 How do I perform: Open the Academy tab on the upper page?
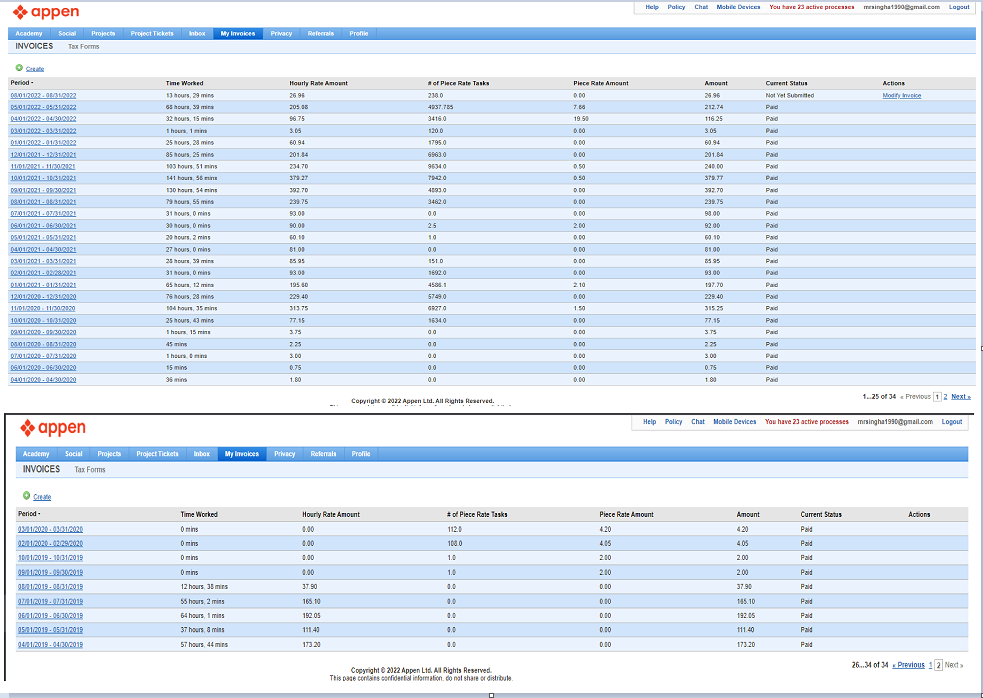[29, 33]
